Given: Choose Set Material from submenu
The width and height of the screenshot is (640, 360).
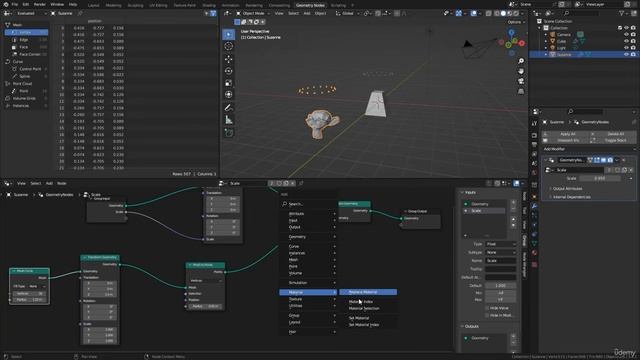Looking at the screenshot, I should coord(368,318).
